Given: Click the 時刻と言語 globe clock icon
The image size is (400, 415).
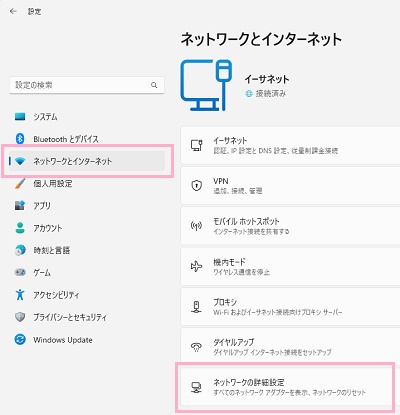Looking at the screenshot, I should pyautogui.click(x=20, y=250).
